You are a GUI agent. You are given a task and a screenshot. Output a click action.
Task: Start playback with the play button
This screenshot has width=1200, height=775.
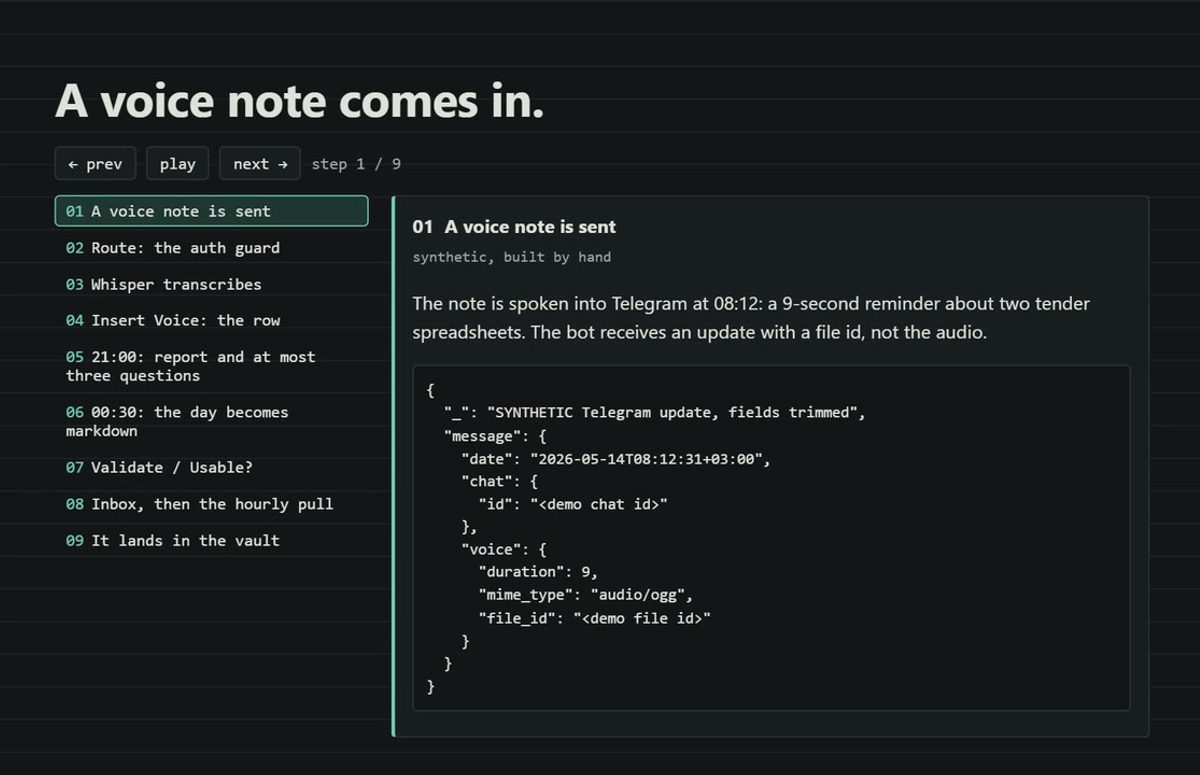(178, 164)
